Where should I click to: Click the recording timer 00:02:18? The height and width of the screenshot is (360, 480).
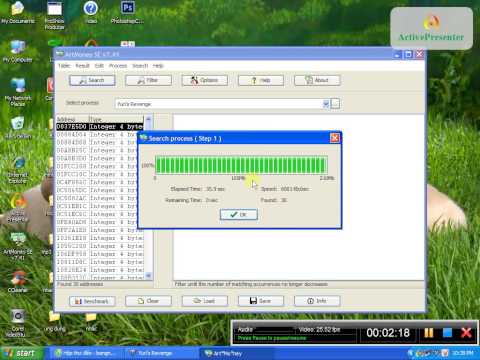tap(388, 333)
